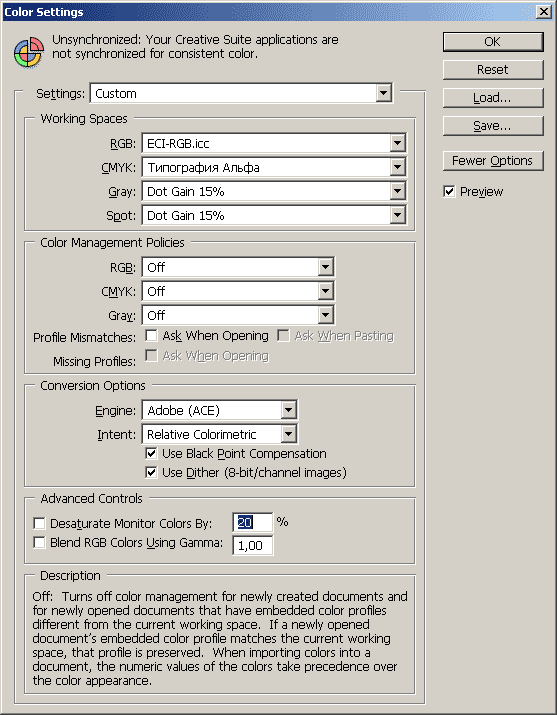Click the Fewer Options button
Screen dimensions: 557x715
click(x=493, y=161)
